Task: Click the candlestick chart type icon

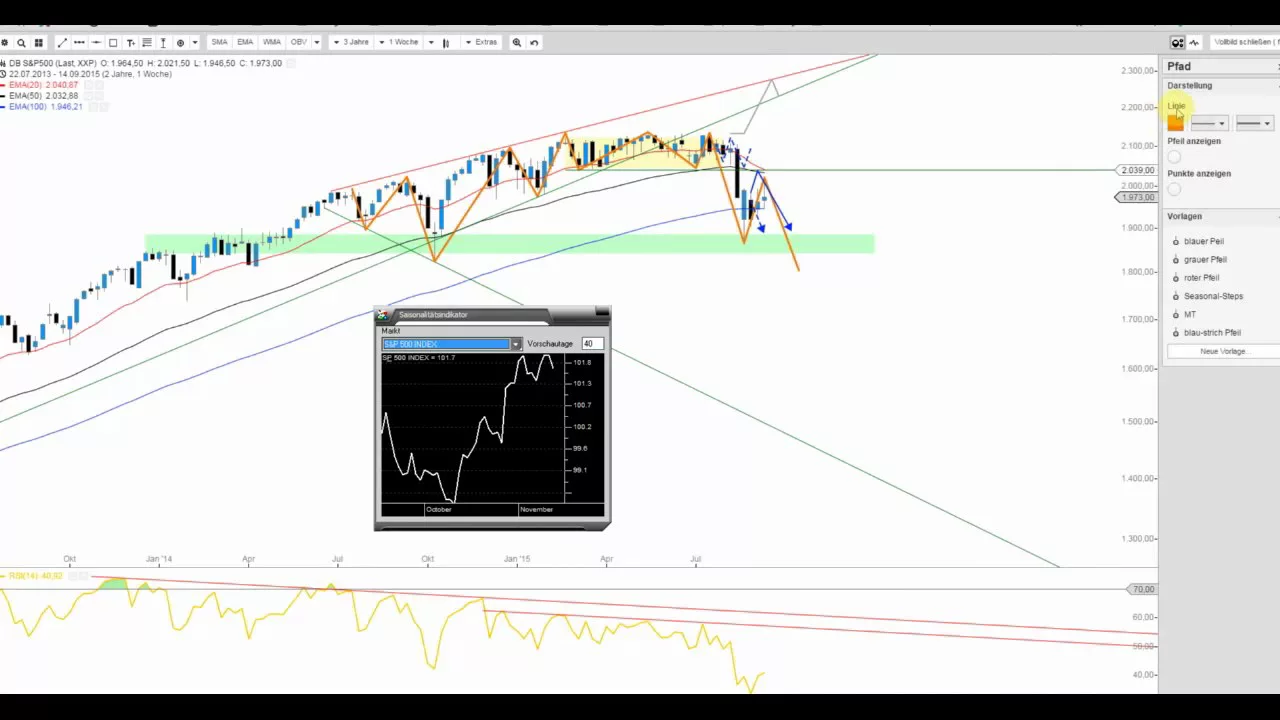Action: point(445,43)
